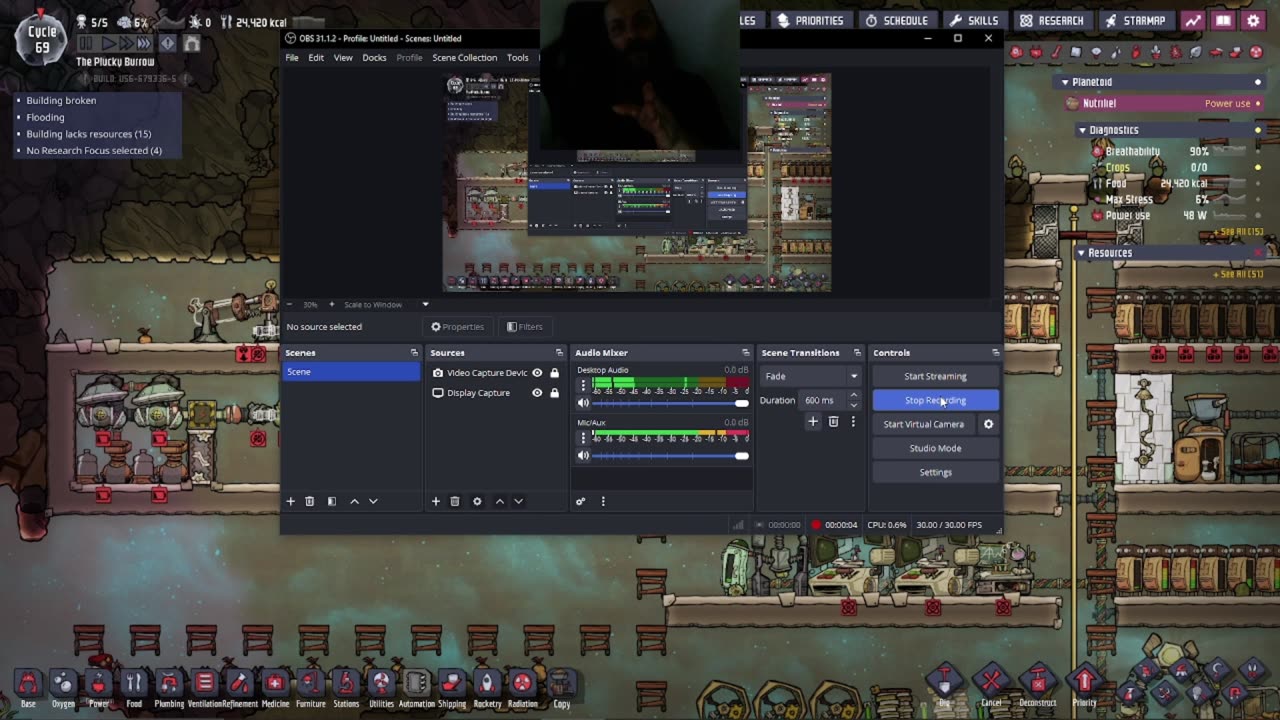Toggle Planetoid panel pin dot

(x=1258, y=82)
